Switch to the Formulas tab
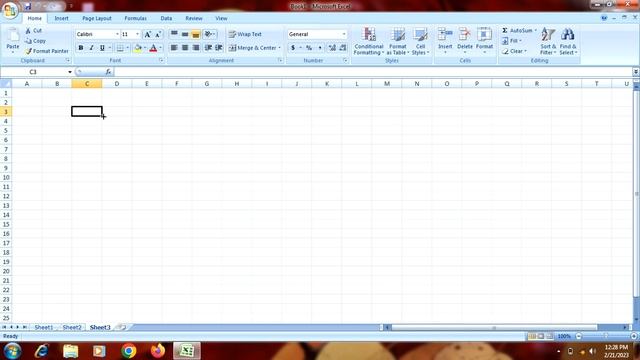The height and width of the screenshot is (360, 640). click(x=136, y=18)
